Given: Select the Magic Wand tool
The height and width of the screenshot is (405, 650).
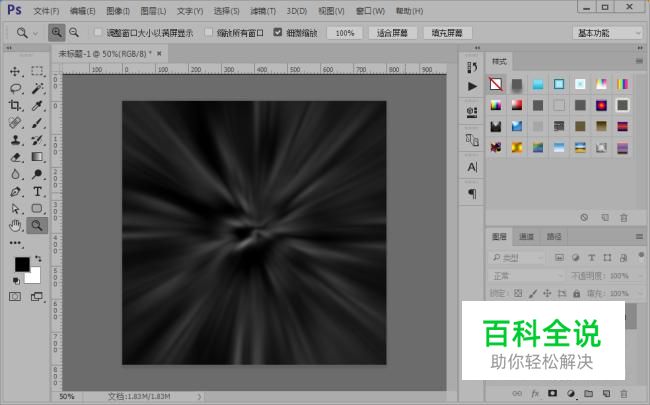Looking at the screenshot, I should click(37, 88).
